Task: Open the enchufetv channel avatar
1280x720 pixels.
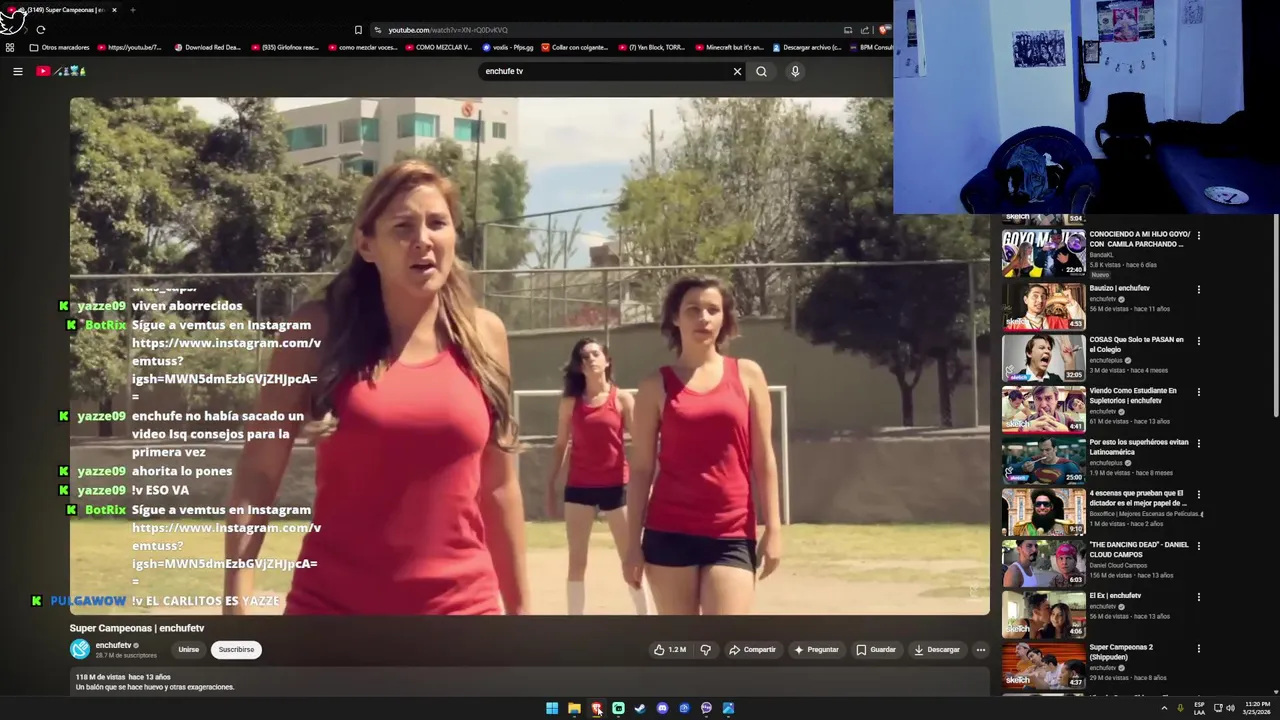Action: pyautogui.click(x=80, y=649)
